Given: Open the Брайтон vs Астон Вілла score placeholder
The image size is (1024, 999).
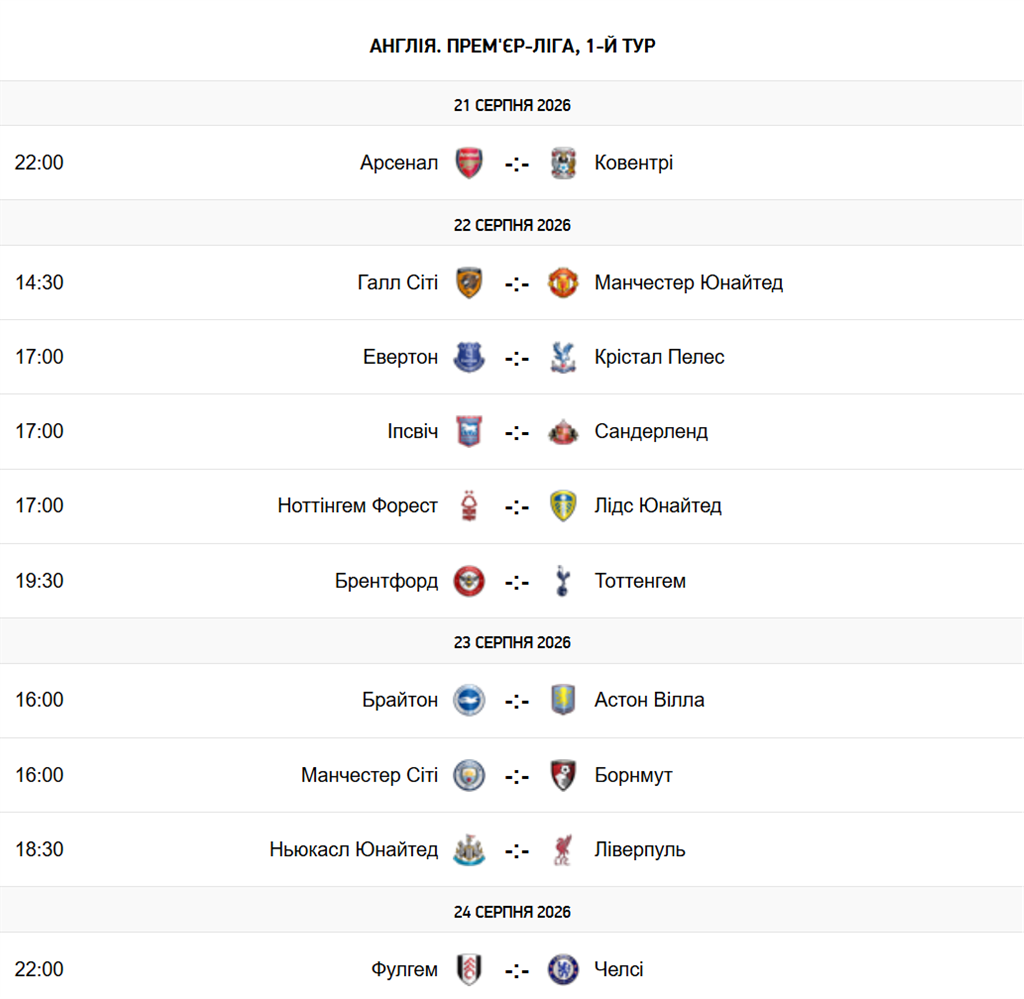Looking at the screenshot, I should coord(517,701).
